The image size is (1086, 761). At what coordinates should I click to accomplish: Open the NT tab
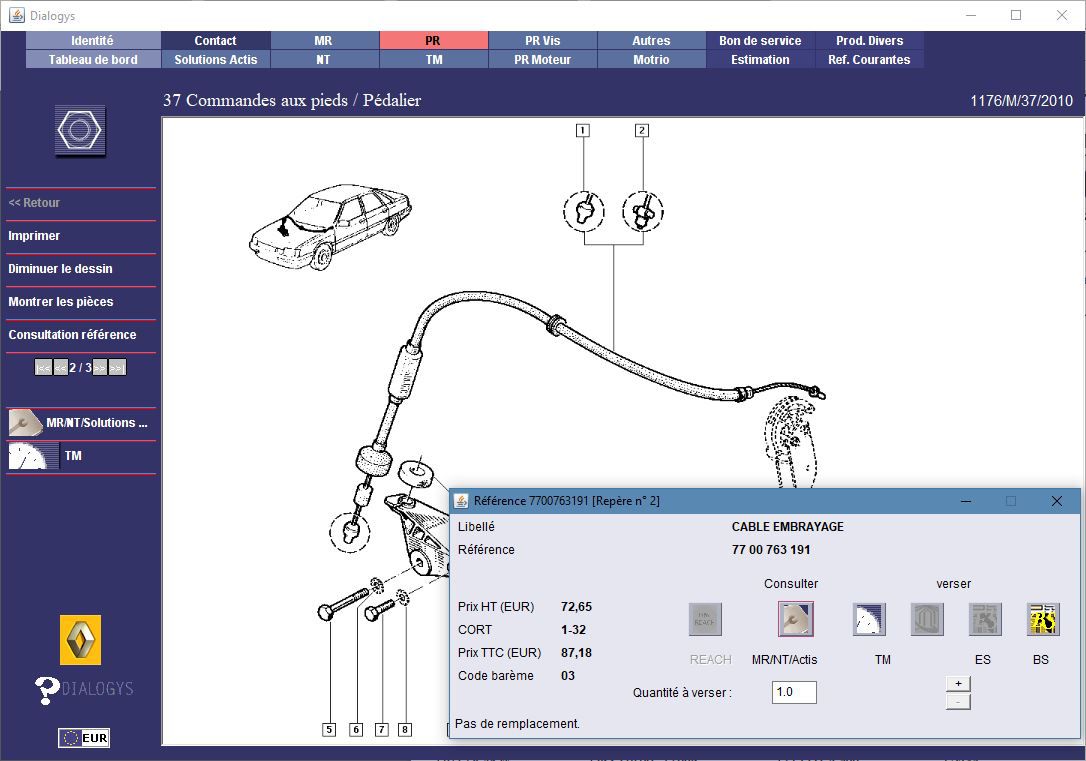[324, 60]
